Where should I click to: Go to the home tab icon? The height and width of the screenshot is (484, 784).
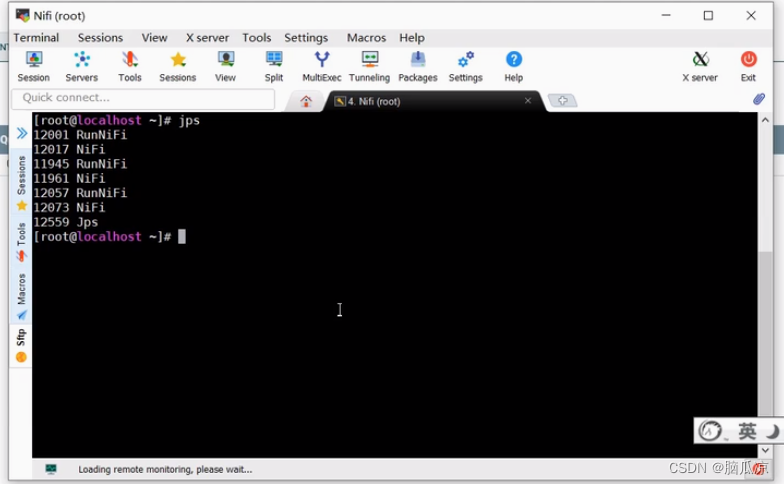coord(306,102)
